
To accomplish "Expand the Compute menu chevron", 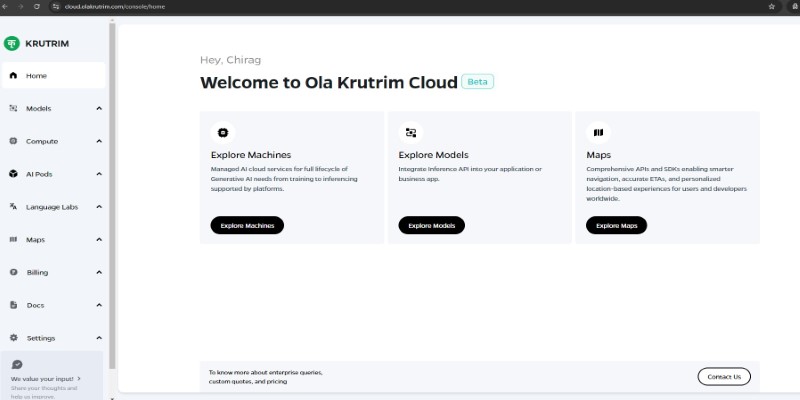I will [x=99, y=141].
